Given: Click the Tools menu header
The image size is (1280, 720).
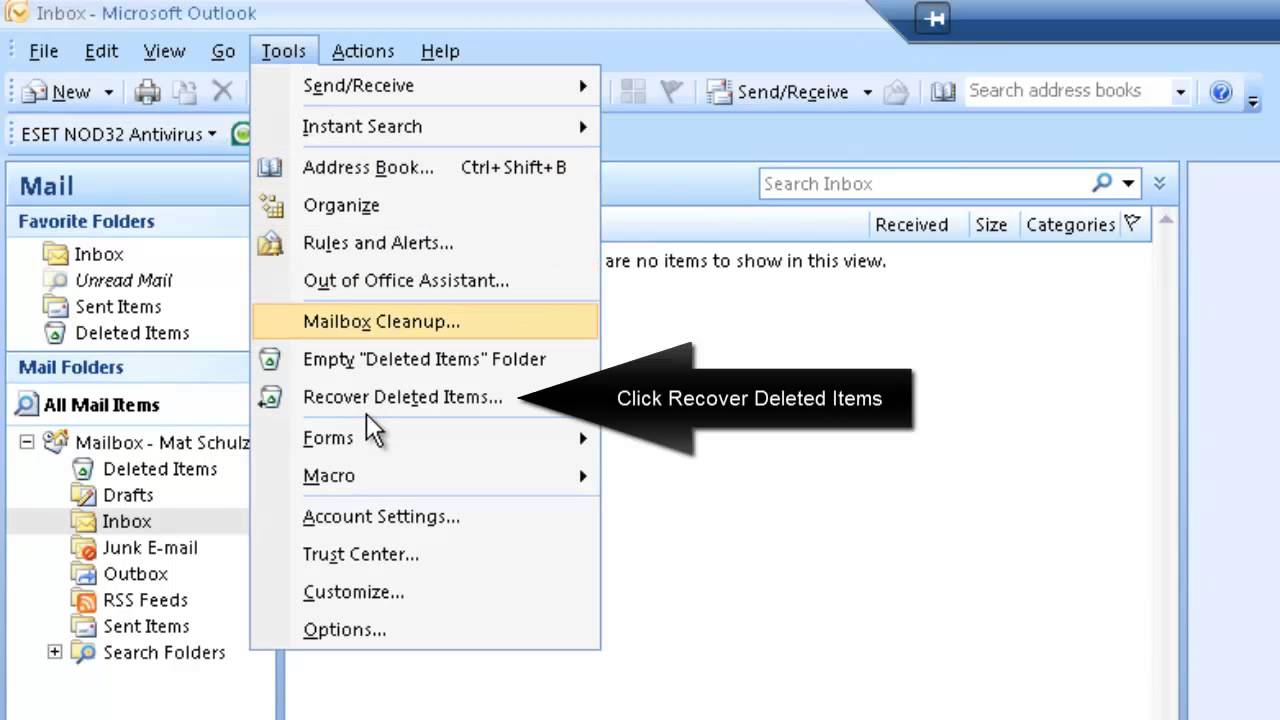Looking at the screenshot, I should pyautogui.click(x=284, y=51).
